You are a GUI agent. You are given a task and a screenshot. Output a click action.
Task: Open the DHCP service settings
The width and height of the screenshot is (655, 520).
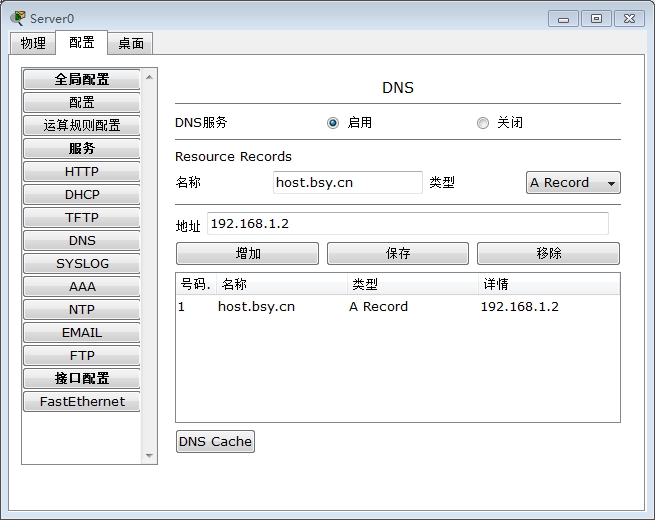[82, 195]
